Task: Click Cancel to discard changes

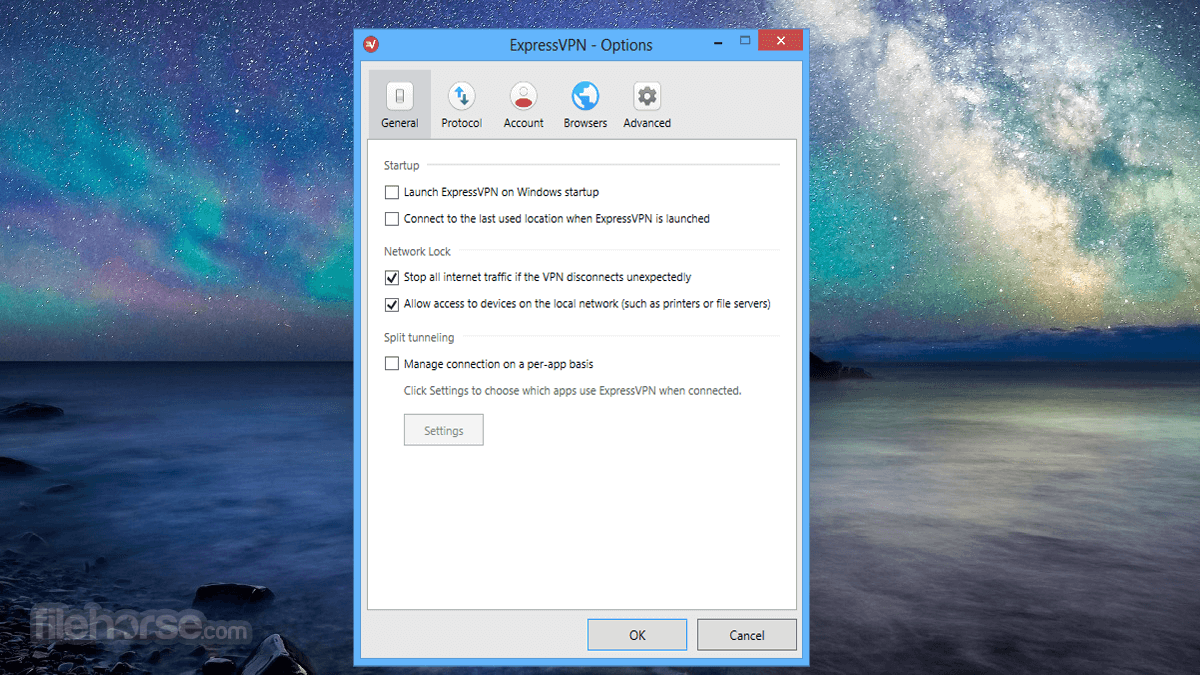Action: click(747, 635)
